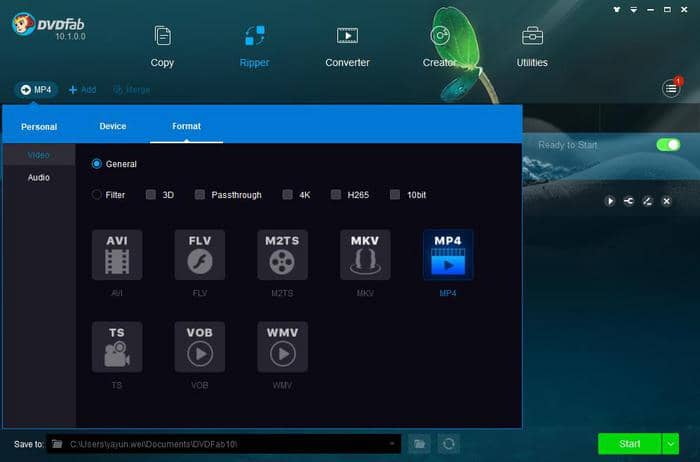The height and width of the screenshot is (462, 700).
Task: Remove the loaded task with X icon
Action: [x=667, y=201]
